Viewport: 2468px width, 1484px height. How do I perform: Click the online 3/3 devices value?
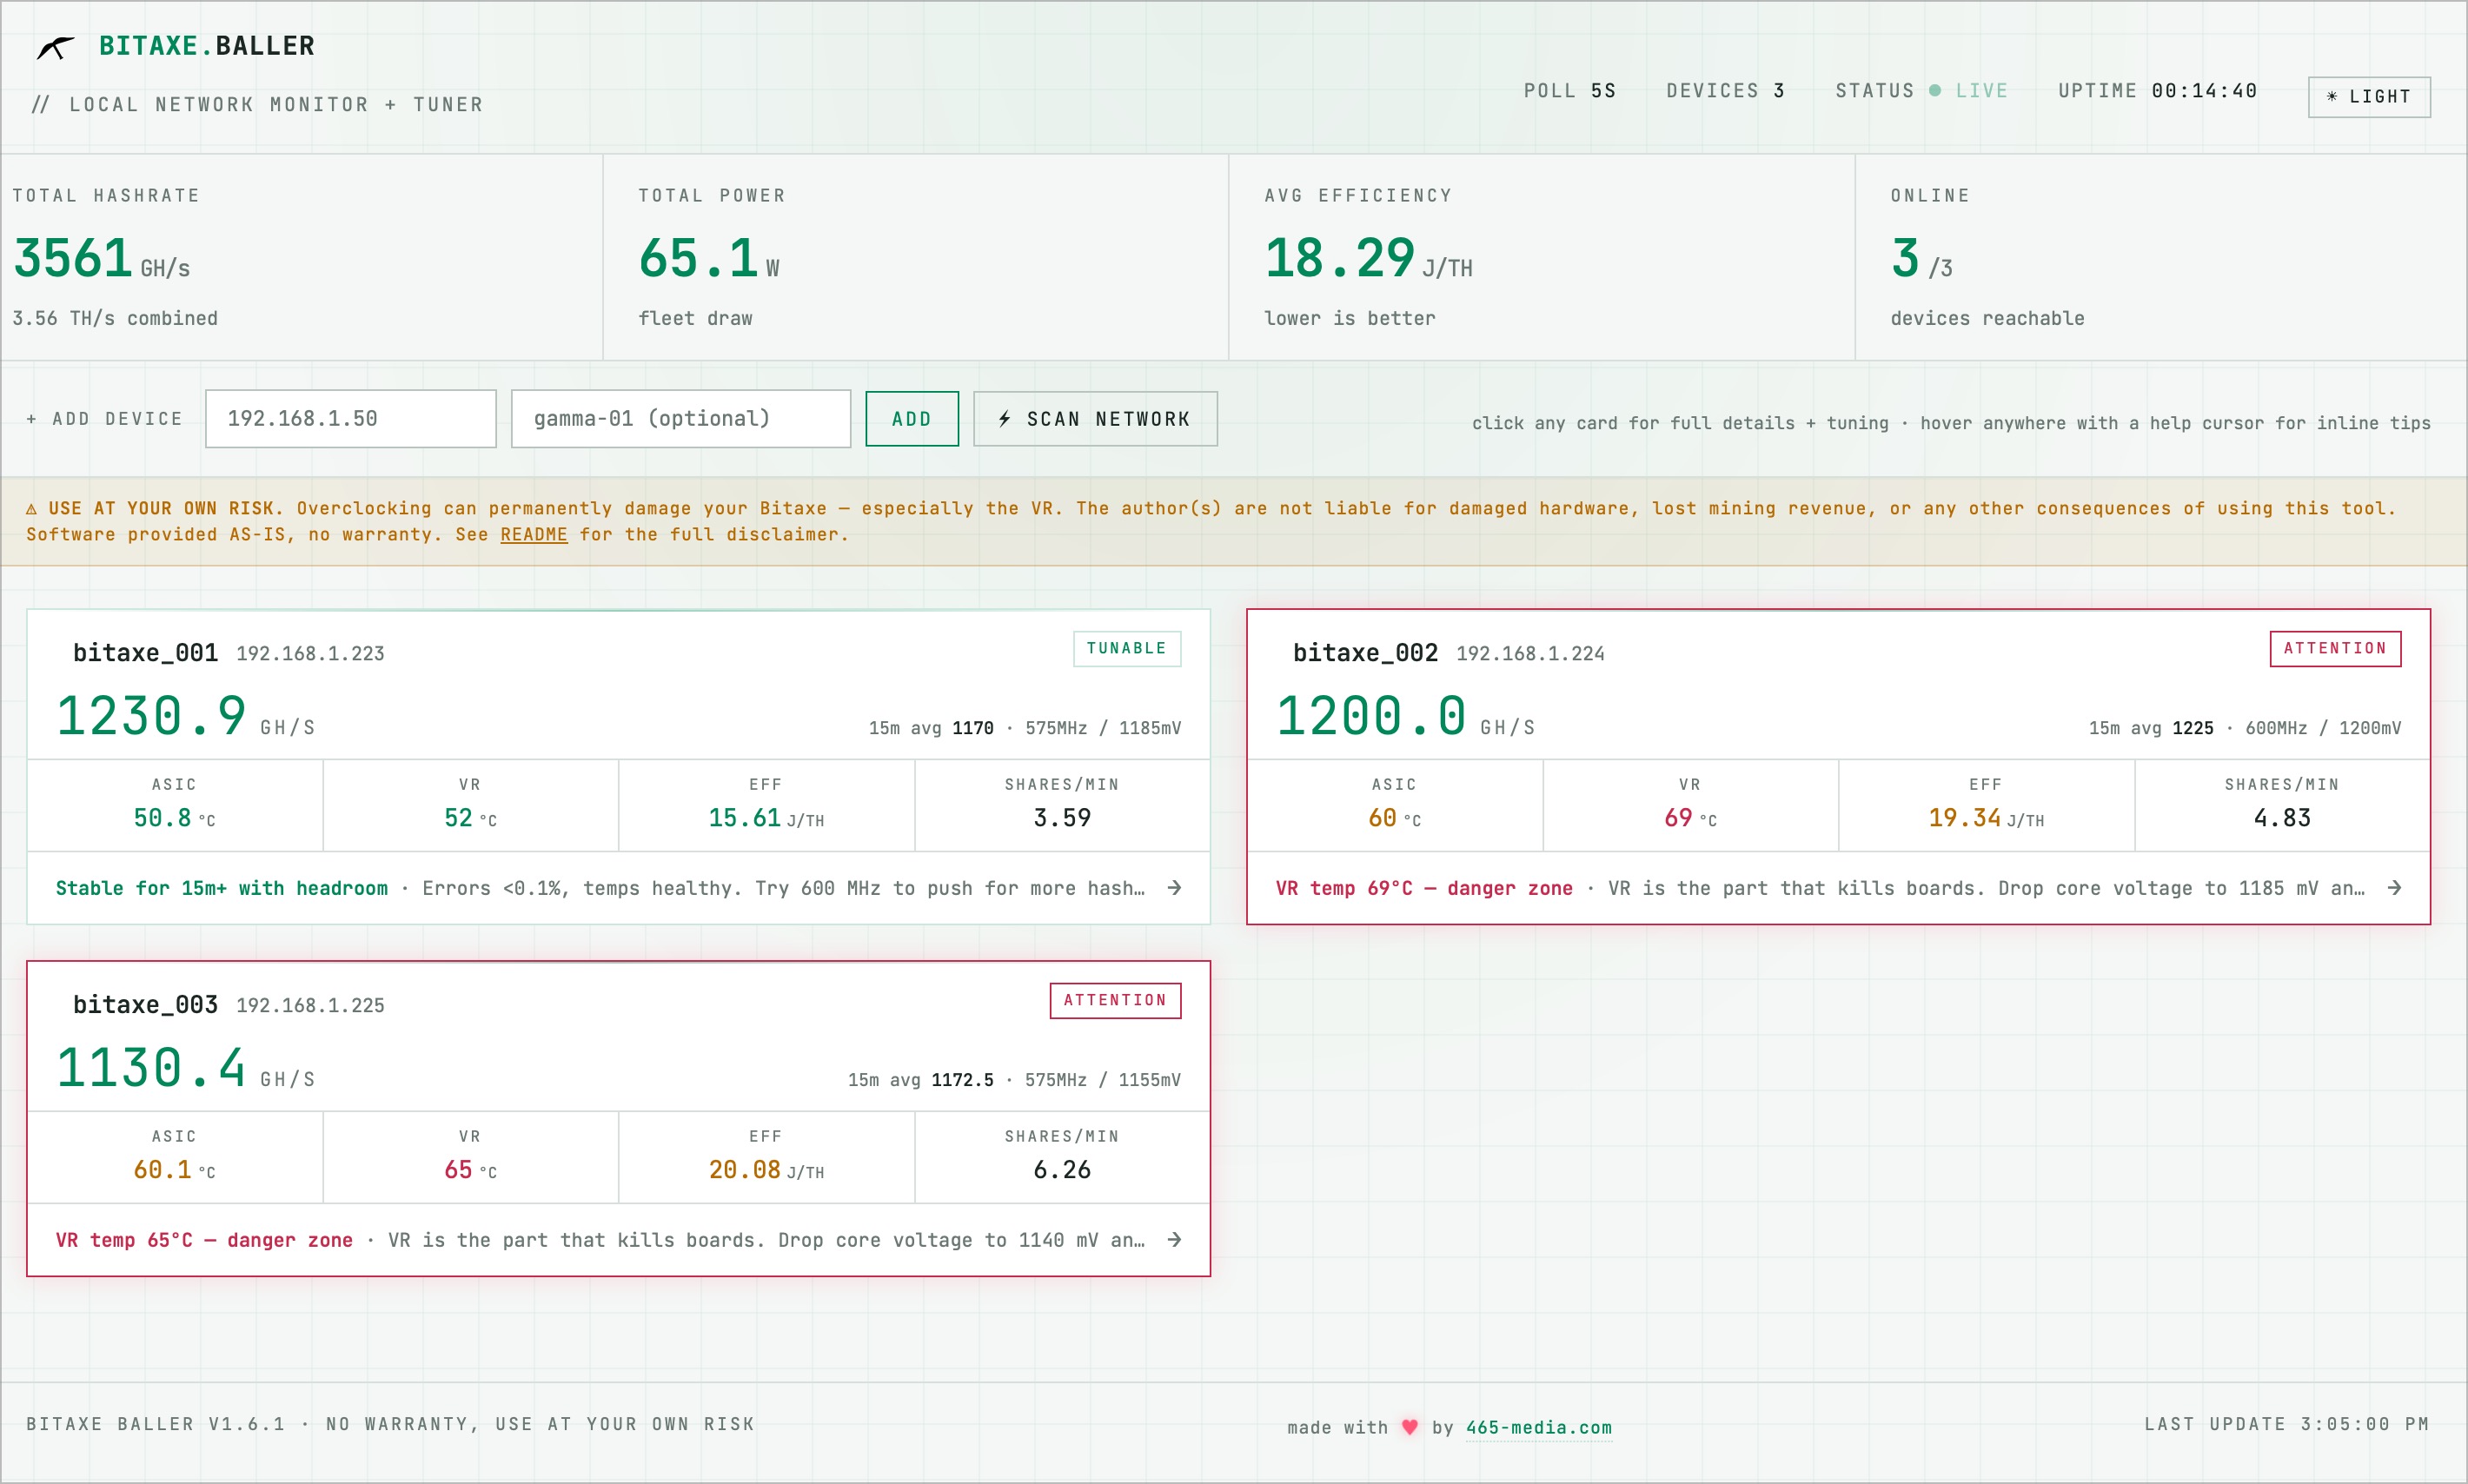(1922, 258)
